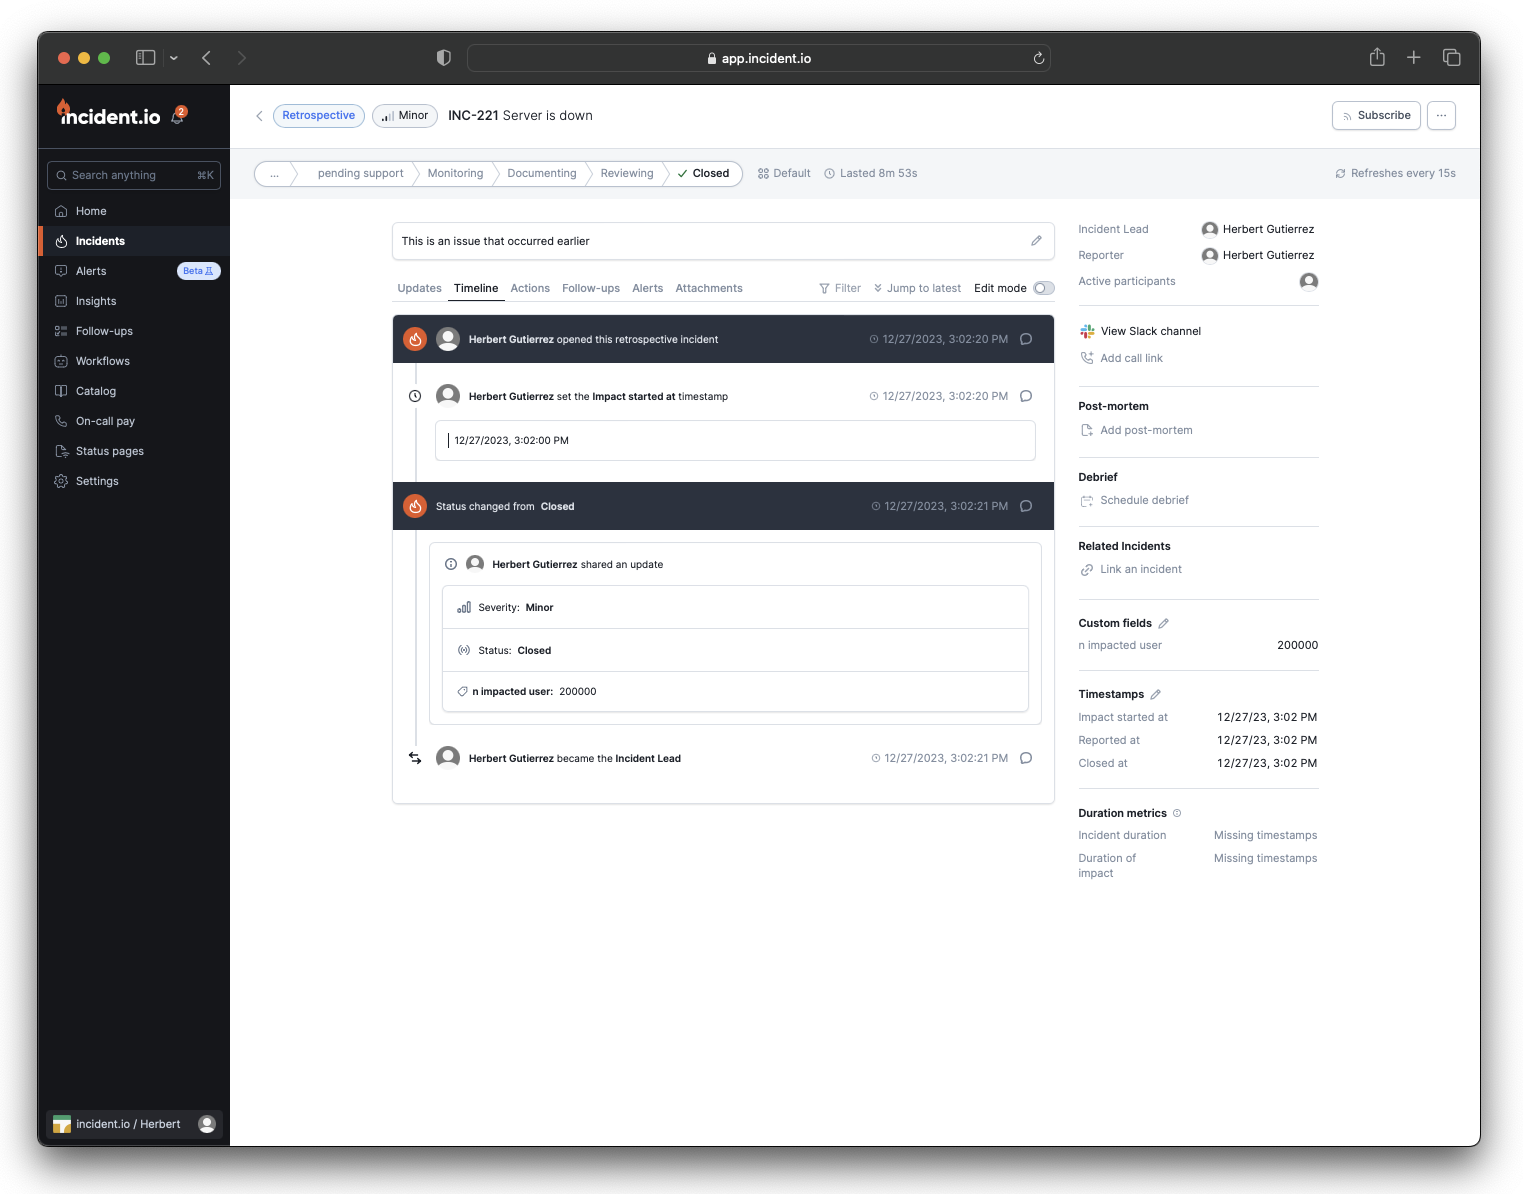1523x1194 pixels.
Task: Switch to the Attachments tab
Action: tap(709, 288)
